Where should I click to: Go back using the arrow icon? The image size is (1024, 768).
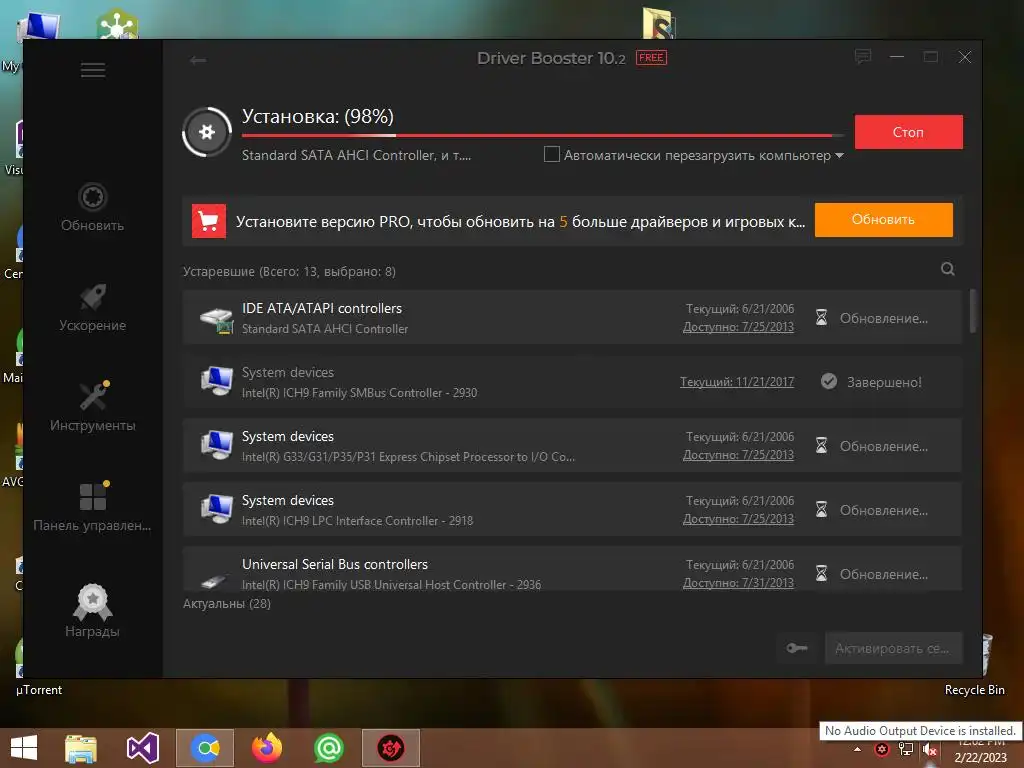coord(198,60)
